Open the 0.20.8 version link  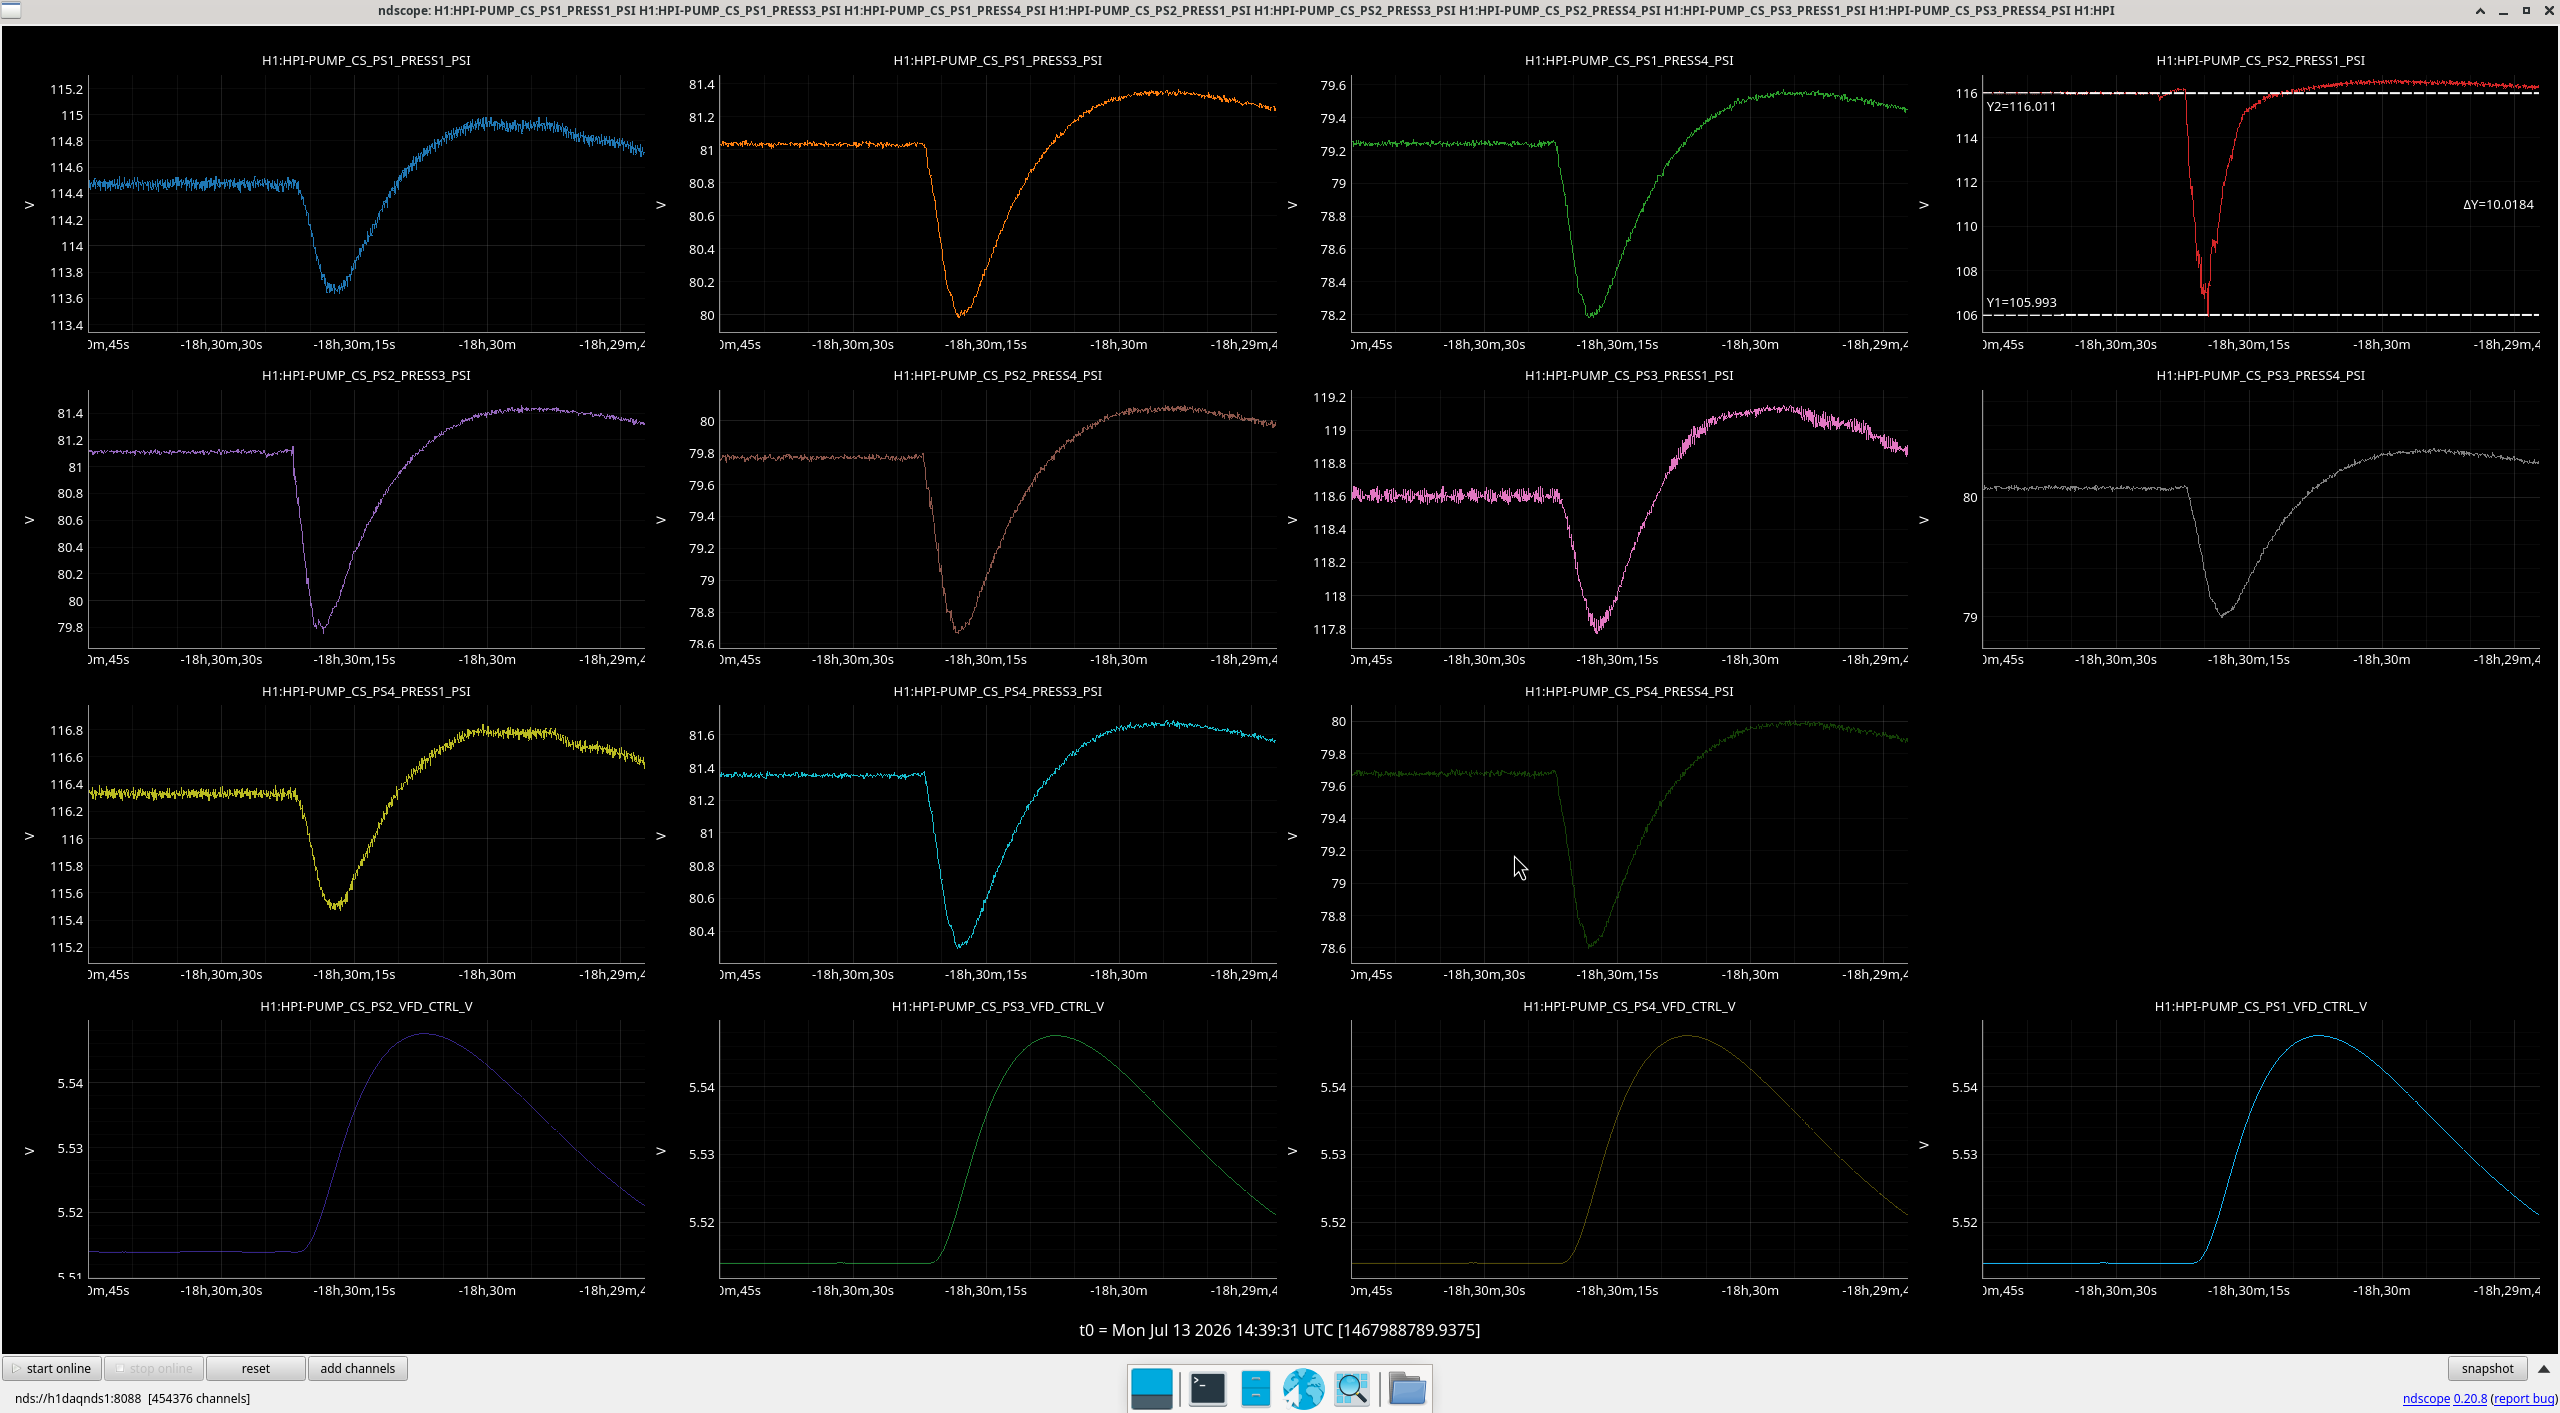2470,1398
